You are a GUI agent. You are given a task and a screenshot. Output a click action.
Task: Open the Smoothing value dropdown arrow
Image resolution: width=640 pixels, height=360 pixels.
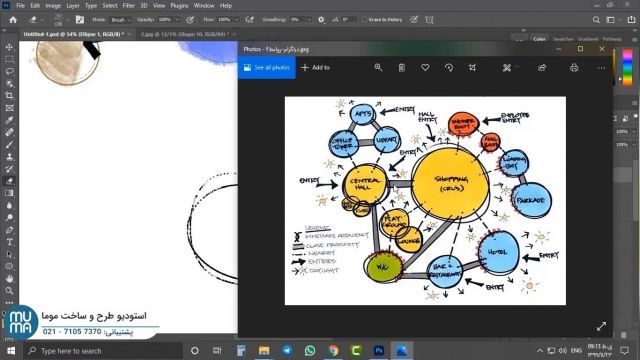click(x=309, y=20)
